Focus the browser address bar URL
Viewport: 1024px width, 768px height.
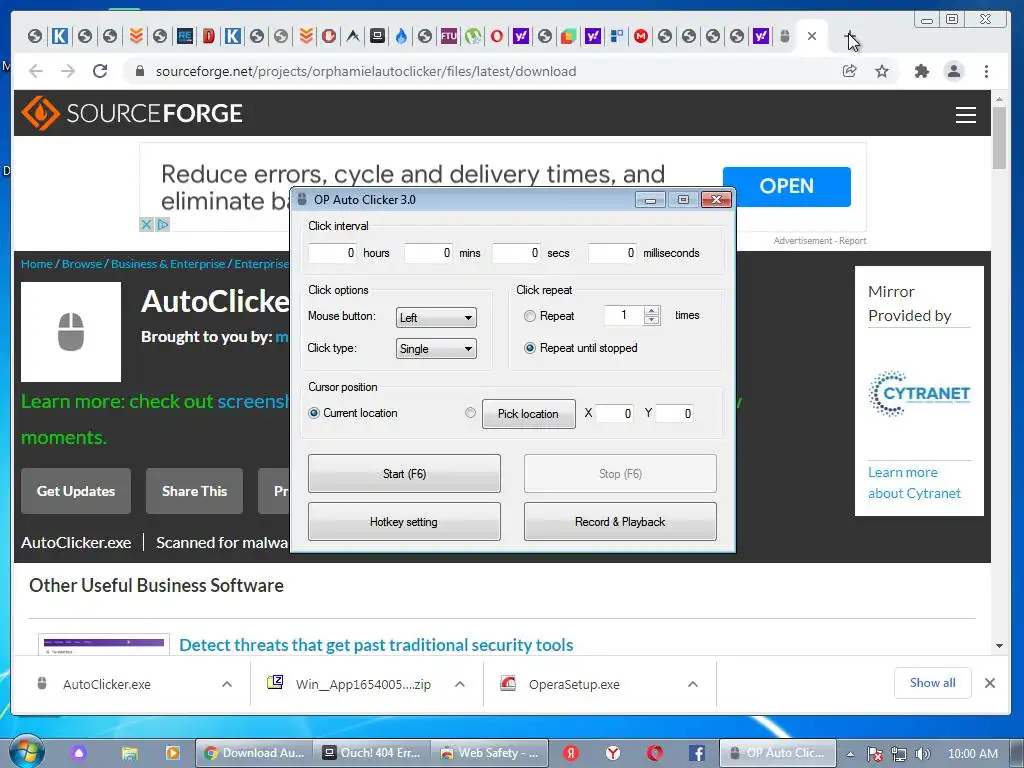pyautogui.click(x=366, y=71)
